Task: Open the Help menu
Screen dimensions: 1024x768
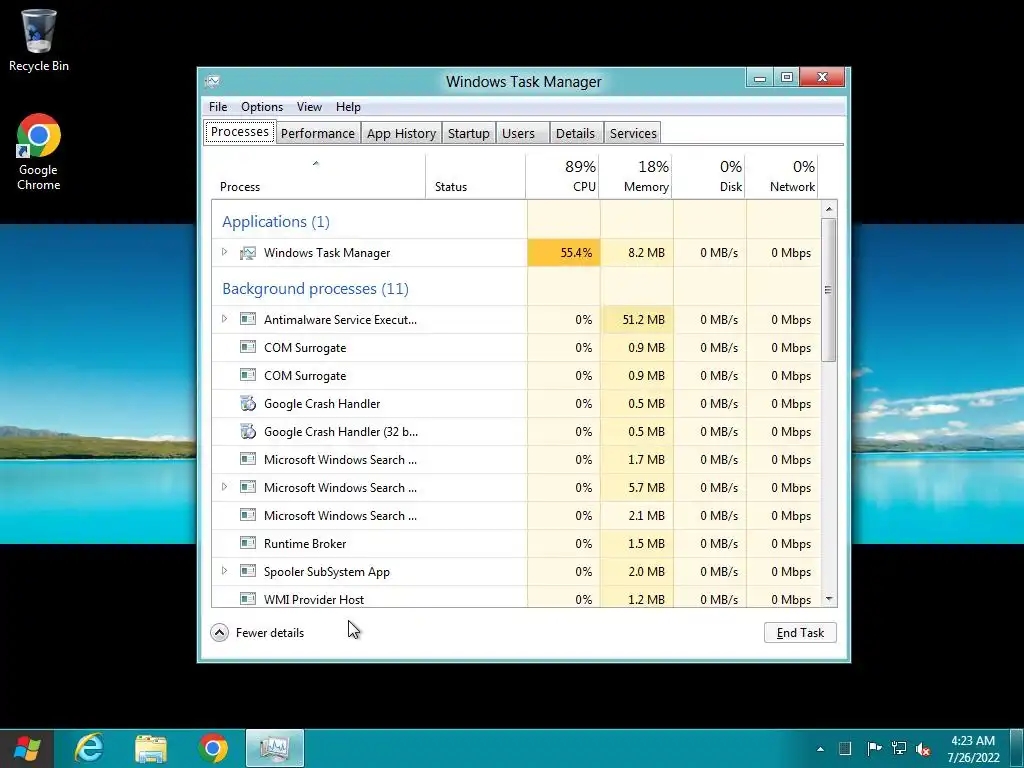Action: [348, 107]
